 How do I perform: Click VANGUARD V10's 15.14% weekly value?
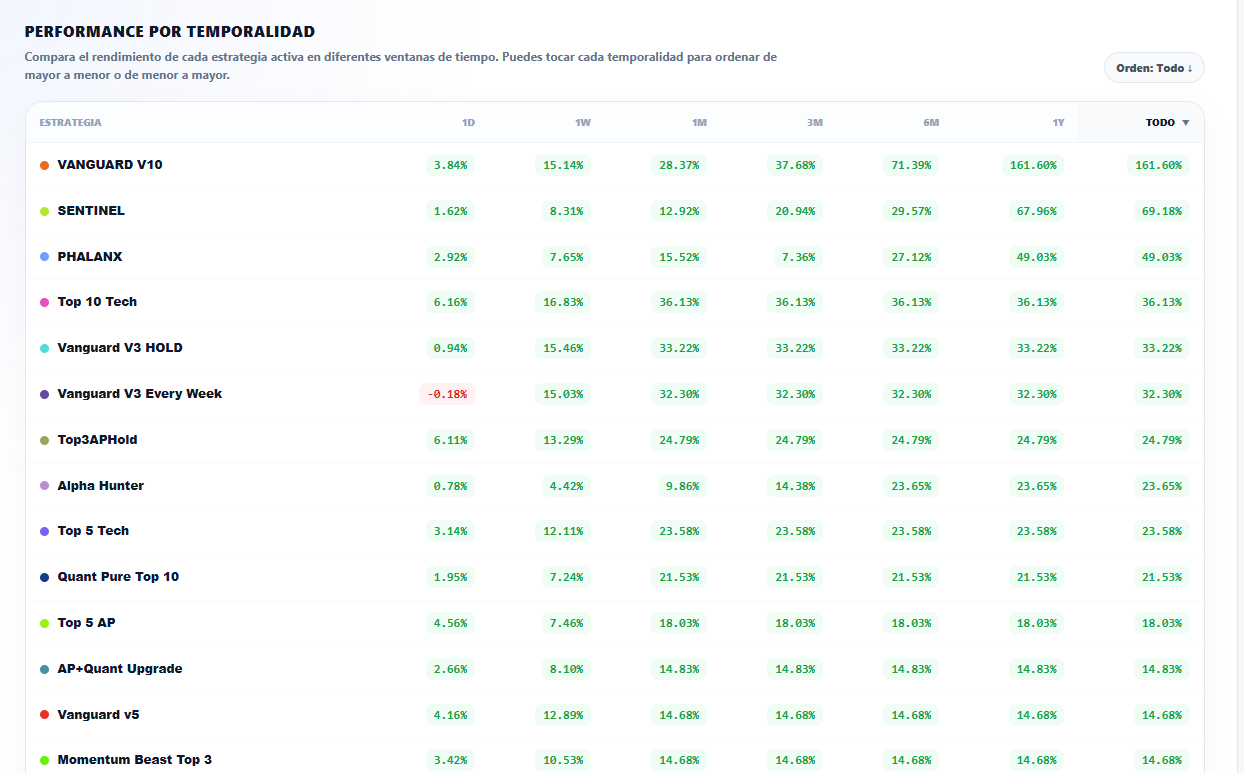pyautogui.click(x=563, y=165)
